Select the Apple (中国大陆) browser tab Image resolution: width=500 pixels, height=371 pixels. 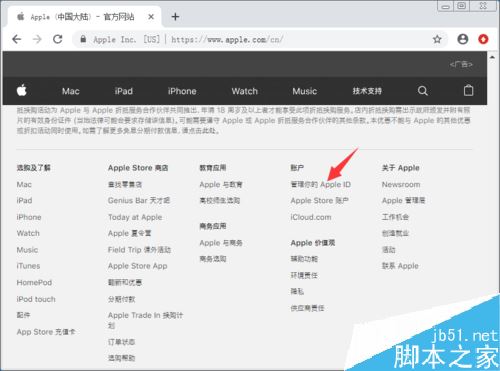point(83,17)
